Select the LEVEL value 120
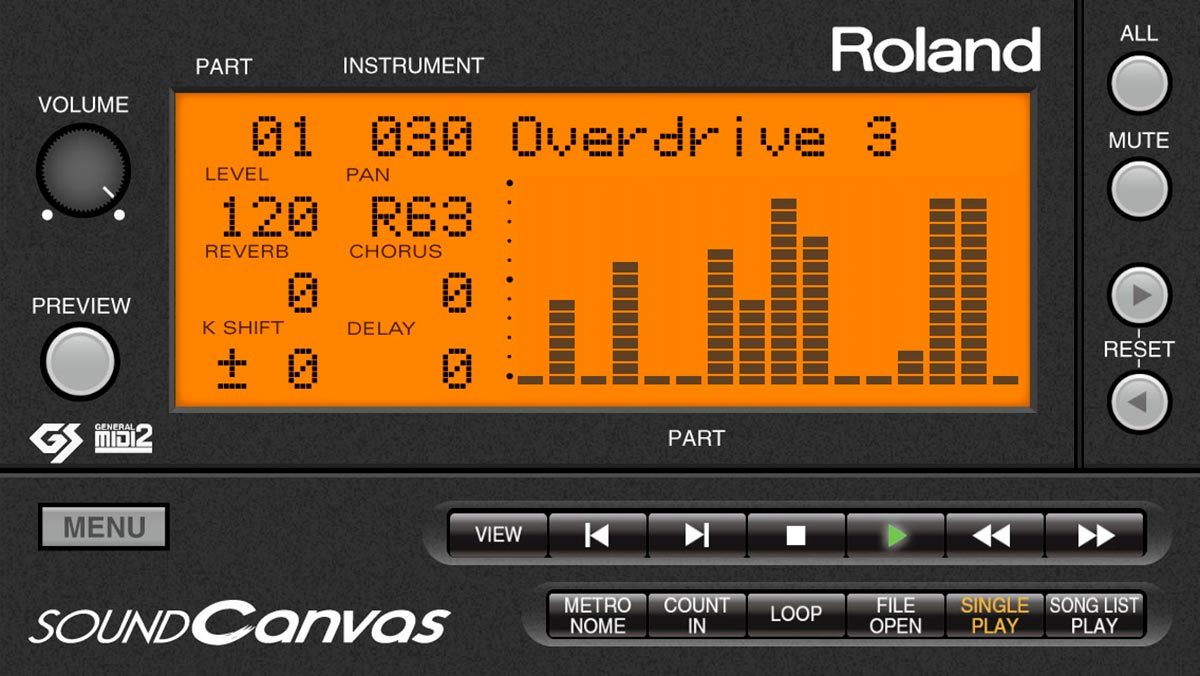The height and width of the screenshot is (676, 1200). click(x=268, y=215)
